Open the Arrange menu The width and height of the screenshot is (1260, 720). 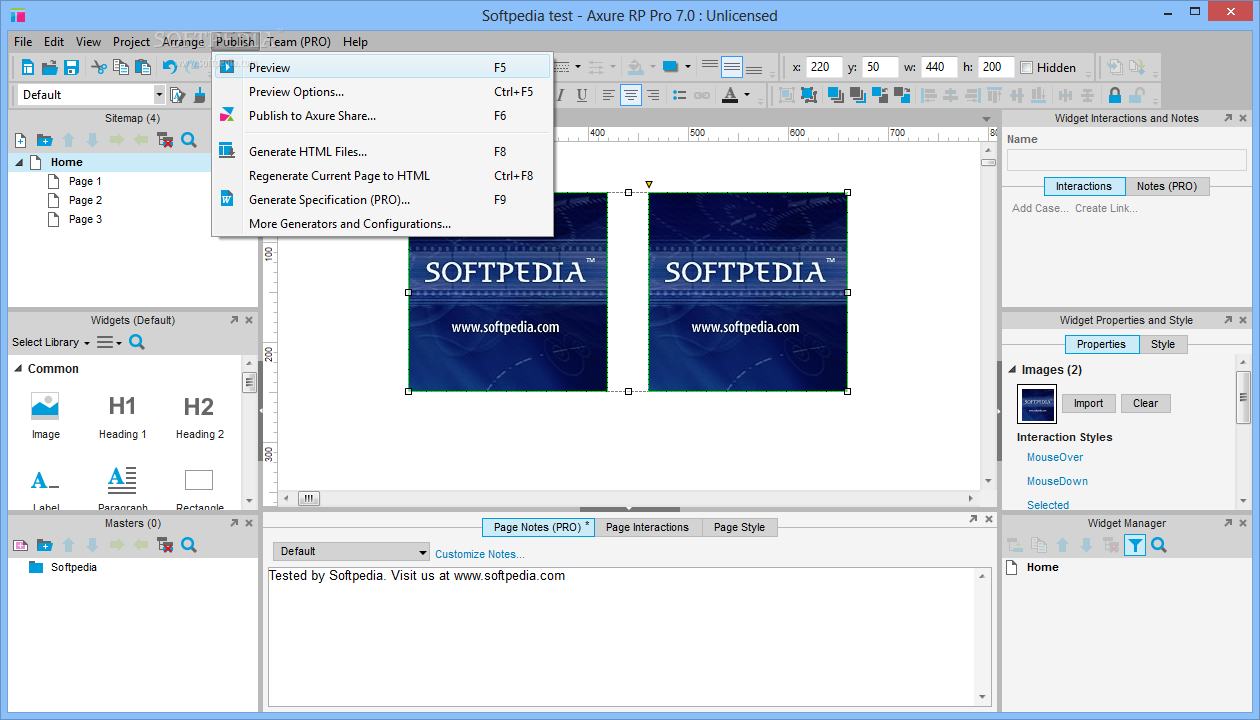[183, 41]
